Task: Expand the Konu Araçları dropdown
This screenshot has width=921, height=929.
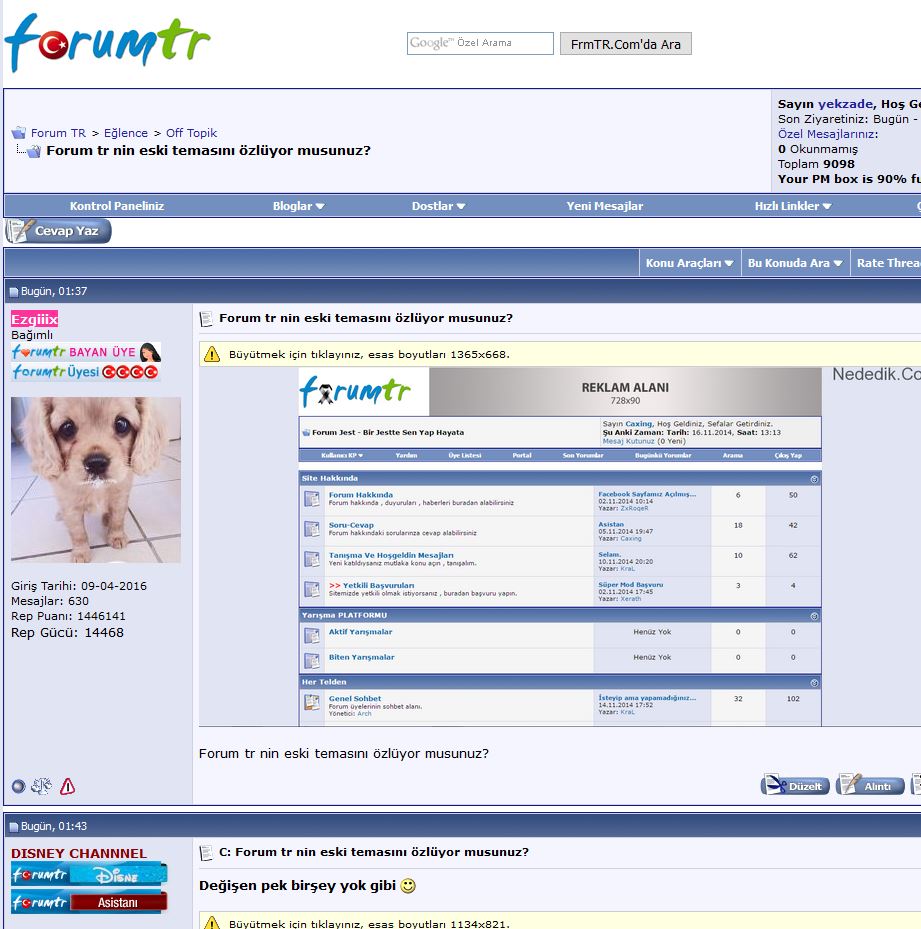Action: click(x=689, y=263)
